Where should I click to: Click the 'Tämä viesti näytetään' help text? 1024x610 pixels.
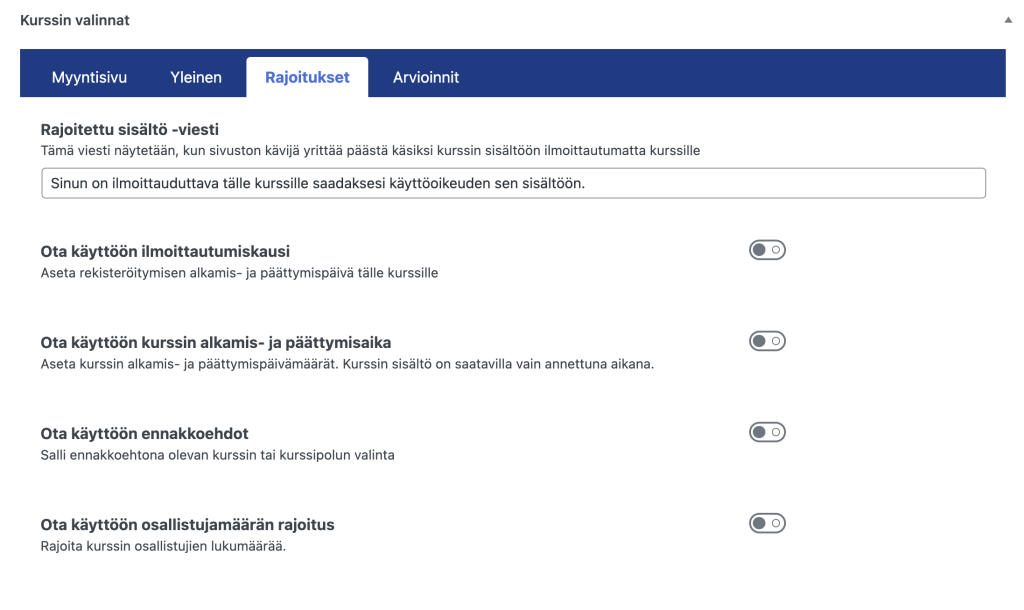[x=369, y=151]
